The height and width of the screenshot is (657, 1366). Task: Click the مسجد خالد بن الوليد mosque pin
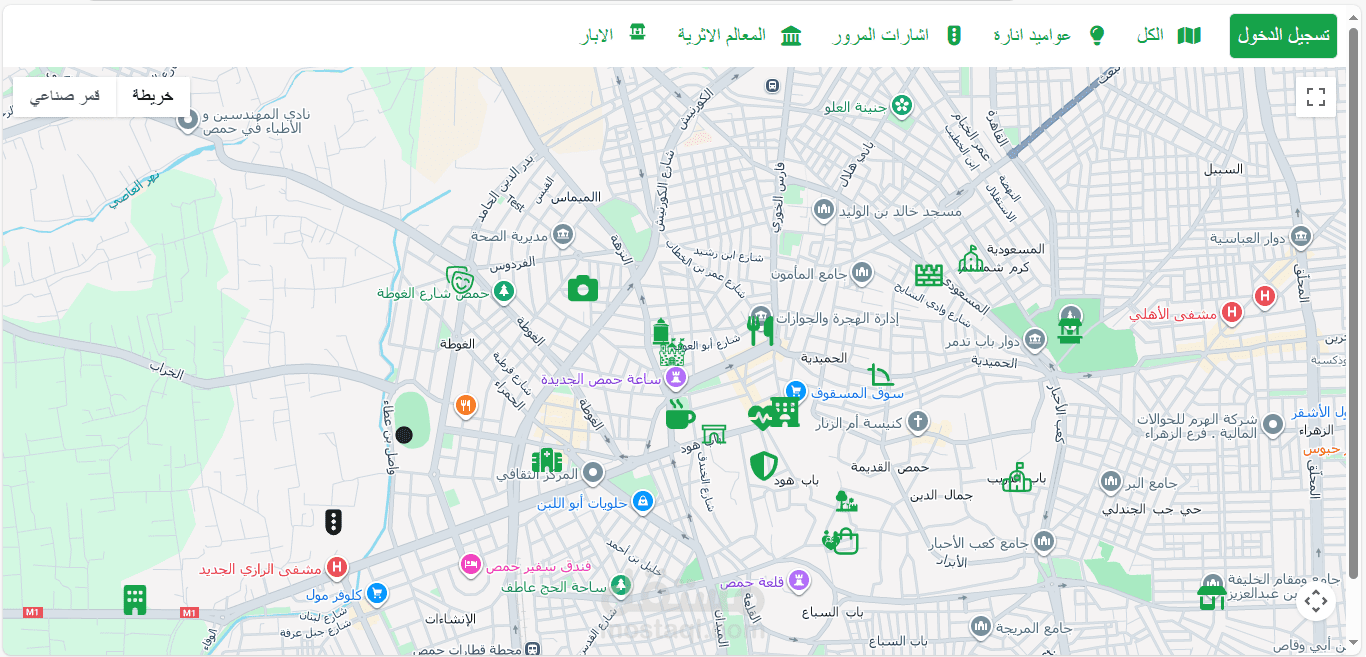tap(823, 210)
